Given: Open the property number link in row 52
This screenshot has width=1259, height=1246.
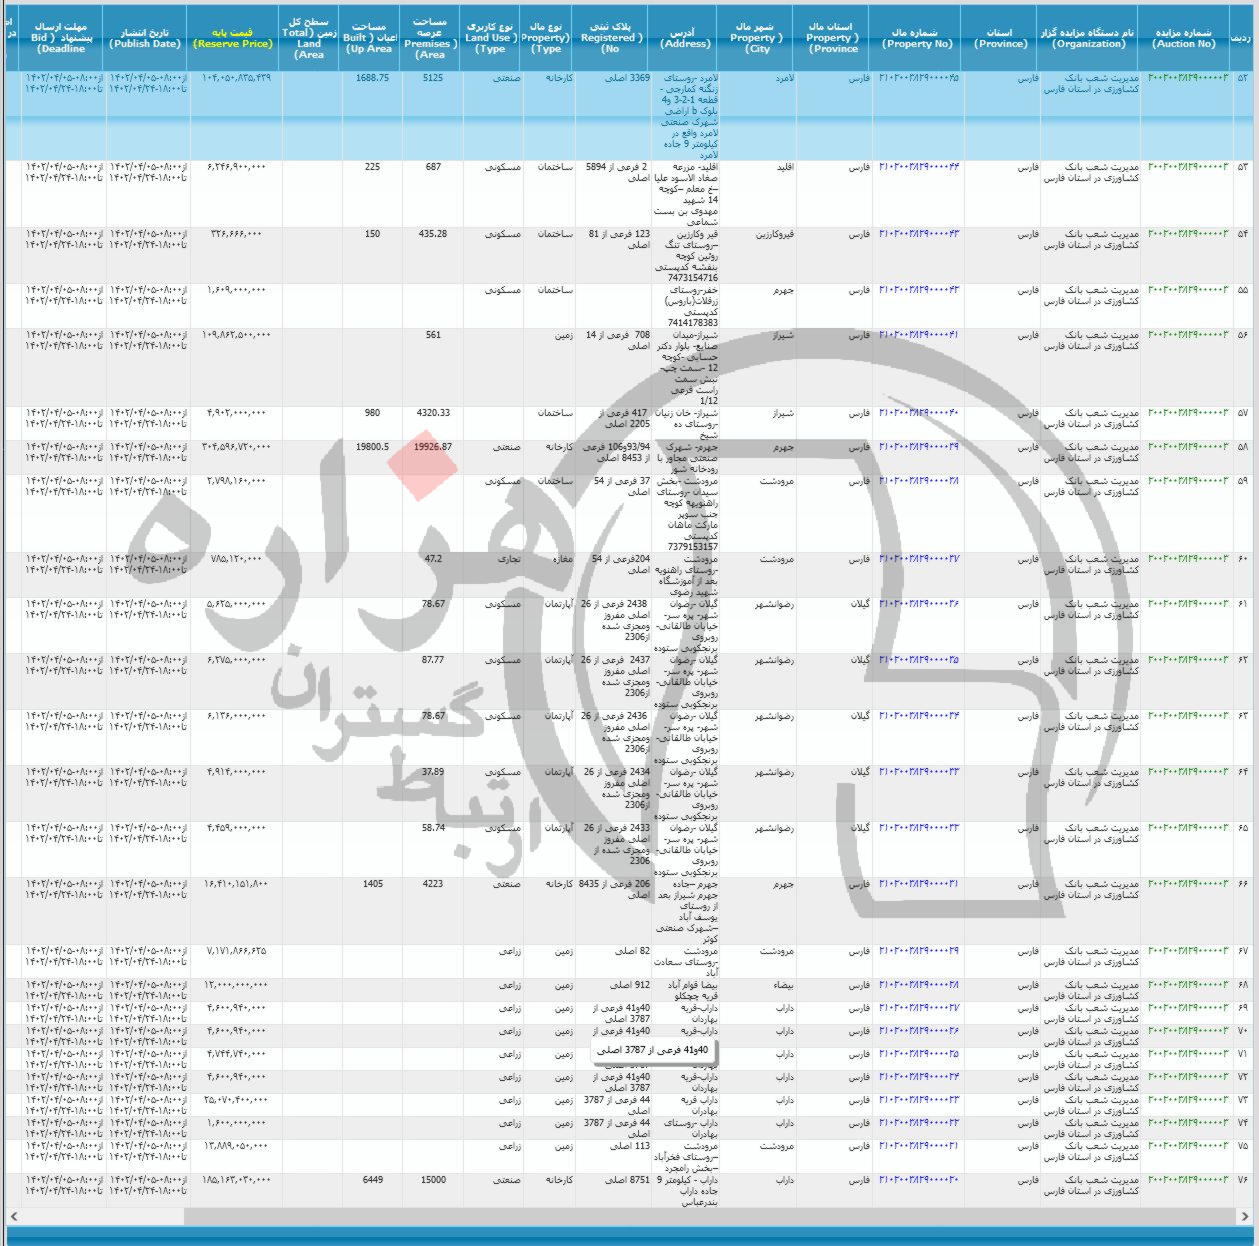Looking at the screenshot, I should pos(918,78).
